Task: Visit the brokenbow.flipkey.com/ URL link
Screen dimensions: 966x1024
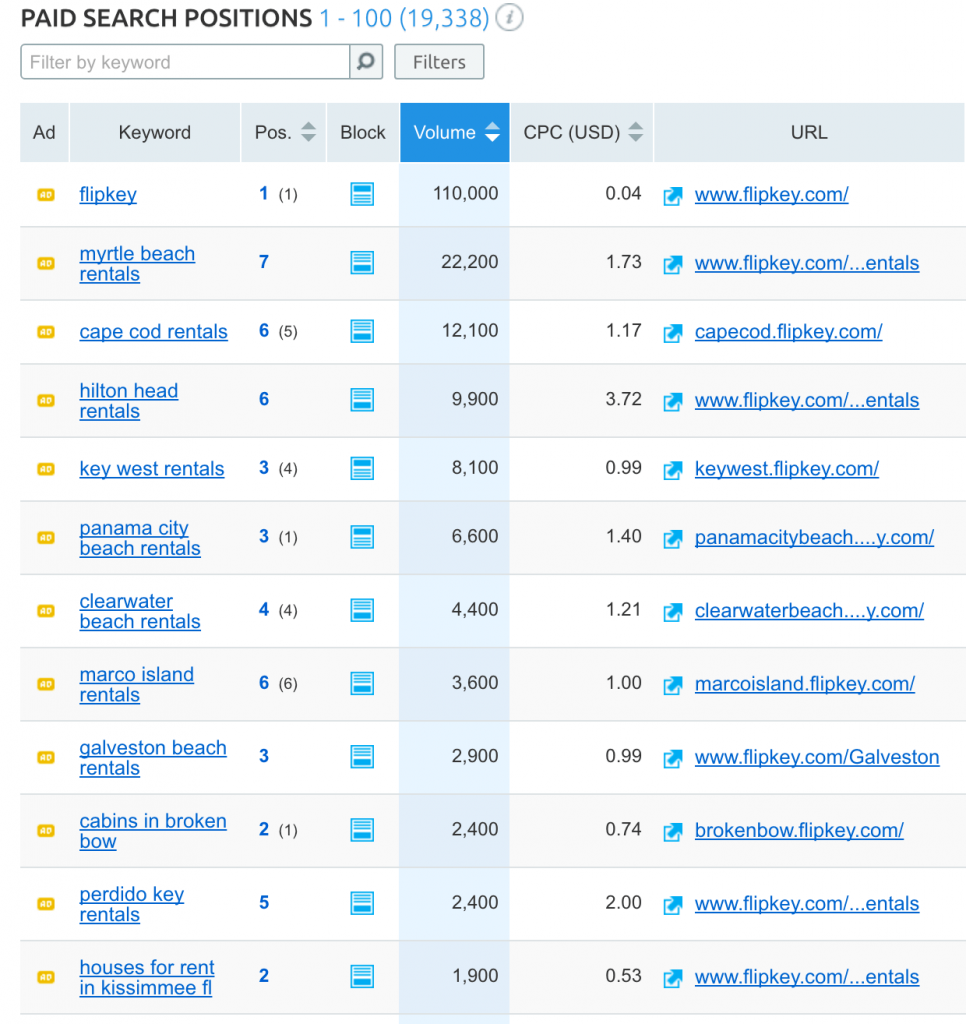Action: (x=799, y=830)
